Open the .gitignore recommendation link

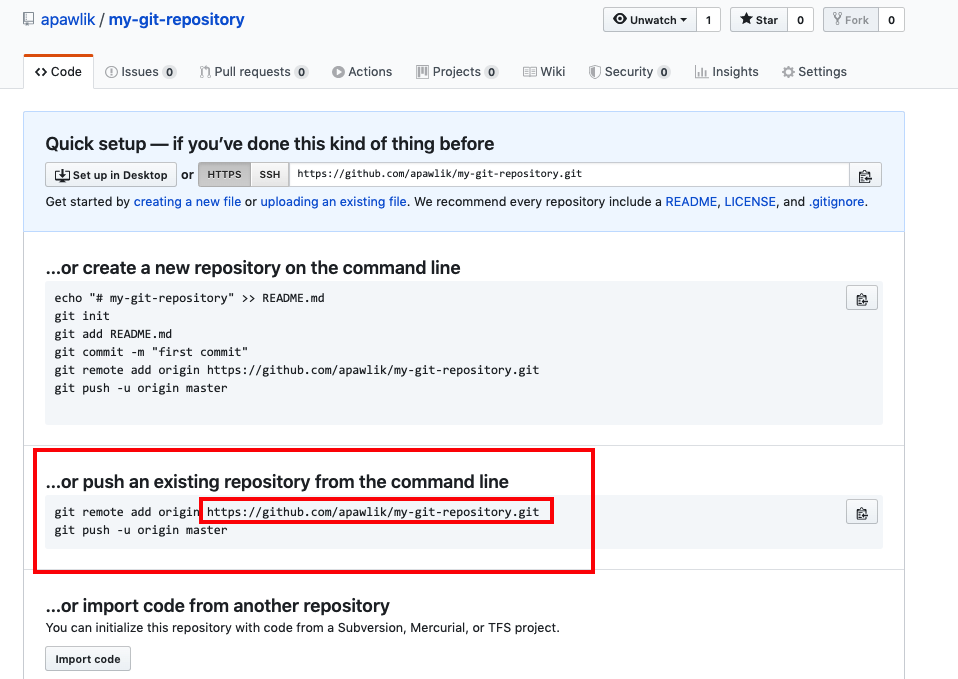point(836,202)
